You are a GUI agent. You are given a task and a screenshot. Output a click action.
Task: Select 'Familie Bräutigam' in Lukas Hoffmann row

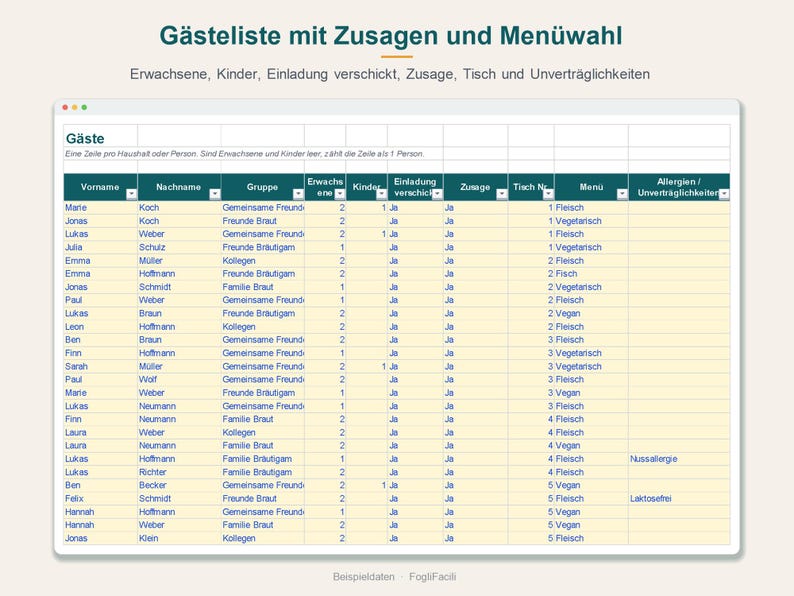point(262,459)
